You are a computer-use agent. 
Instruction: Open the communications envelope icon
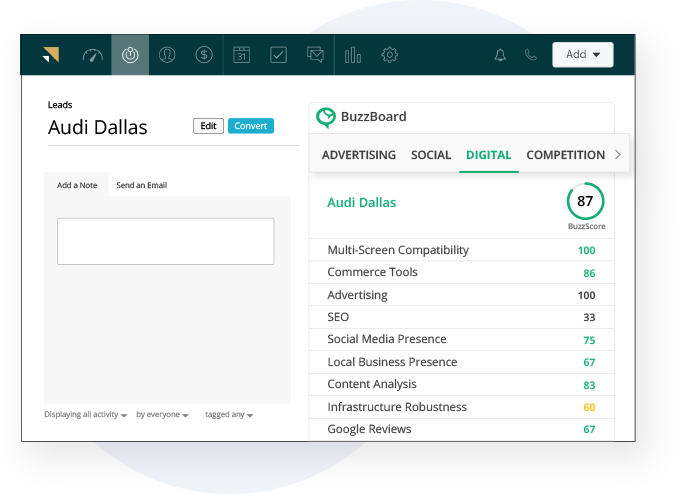click(315, 55)
